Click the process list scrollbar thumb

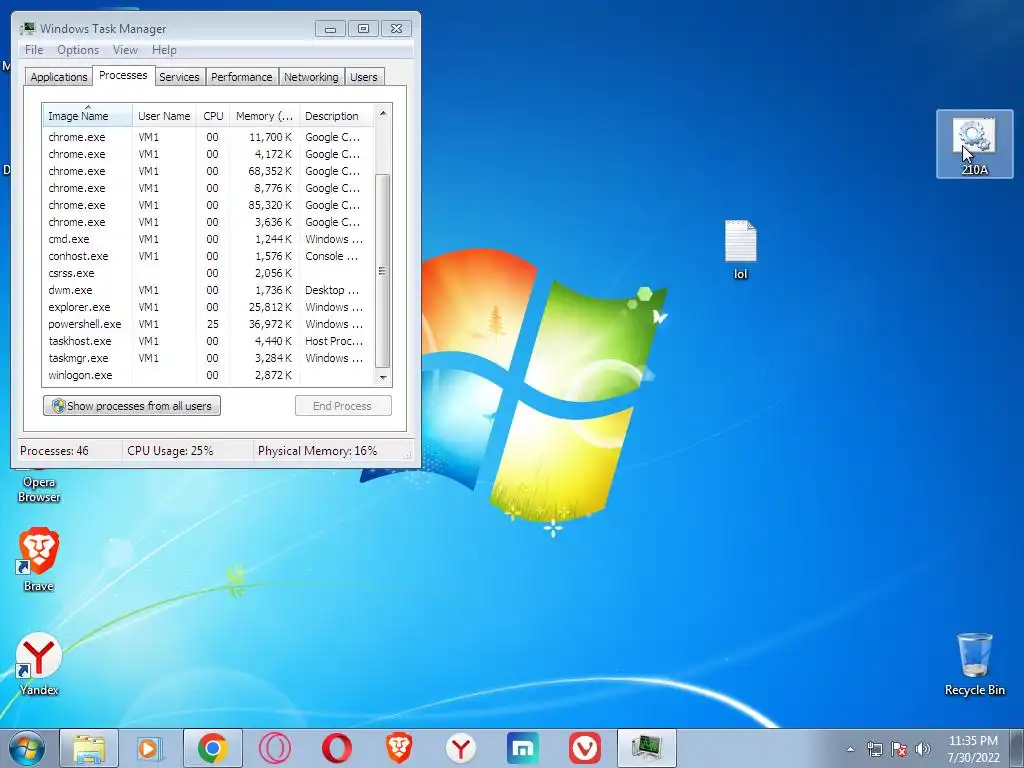coord(383,270)
